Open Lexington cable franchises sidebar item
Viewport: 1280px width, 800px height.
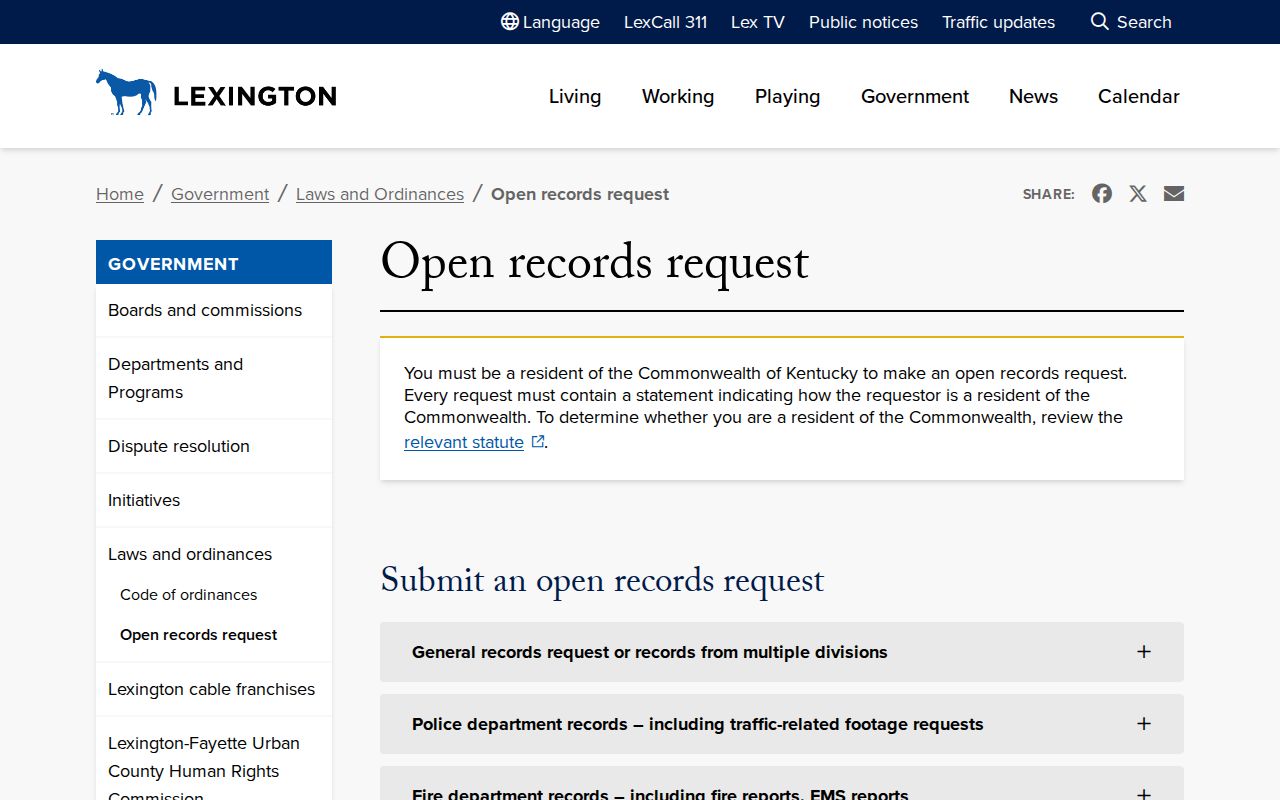pyautogui.click(x=214, y=689)
